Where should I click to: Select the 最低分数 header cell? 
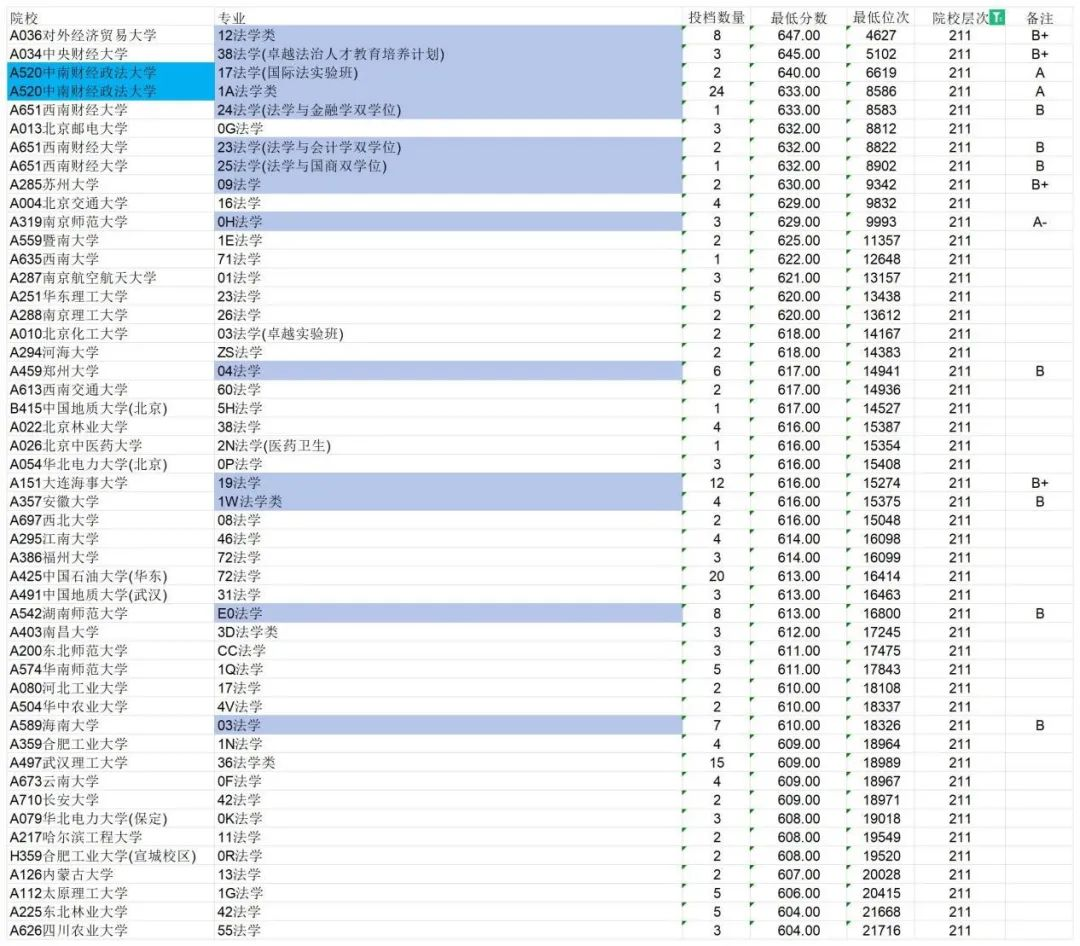pos(799,18)
